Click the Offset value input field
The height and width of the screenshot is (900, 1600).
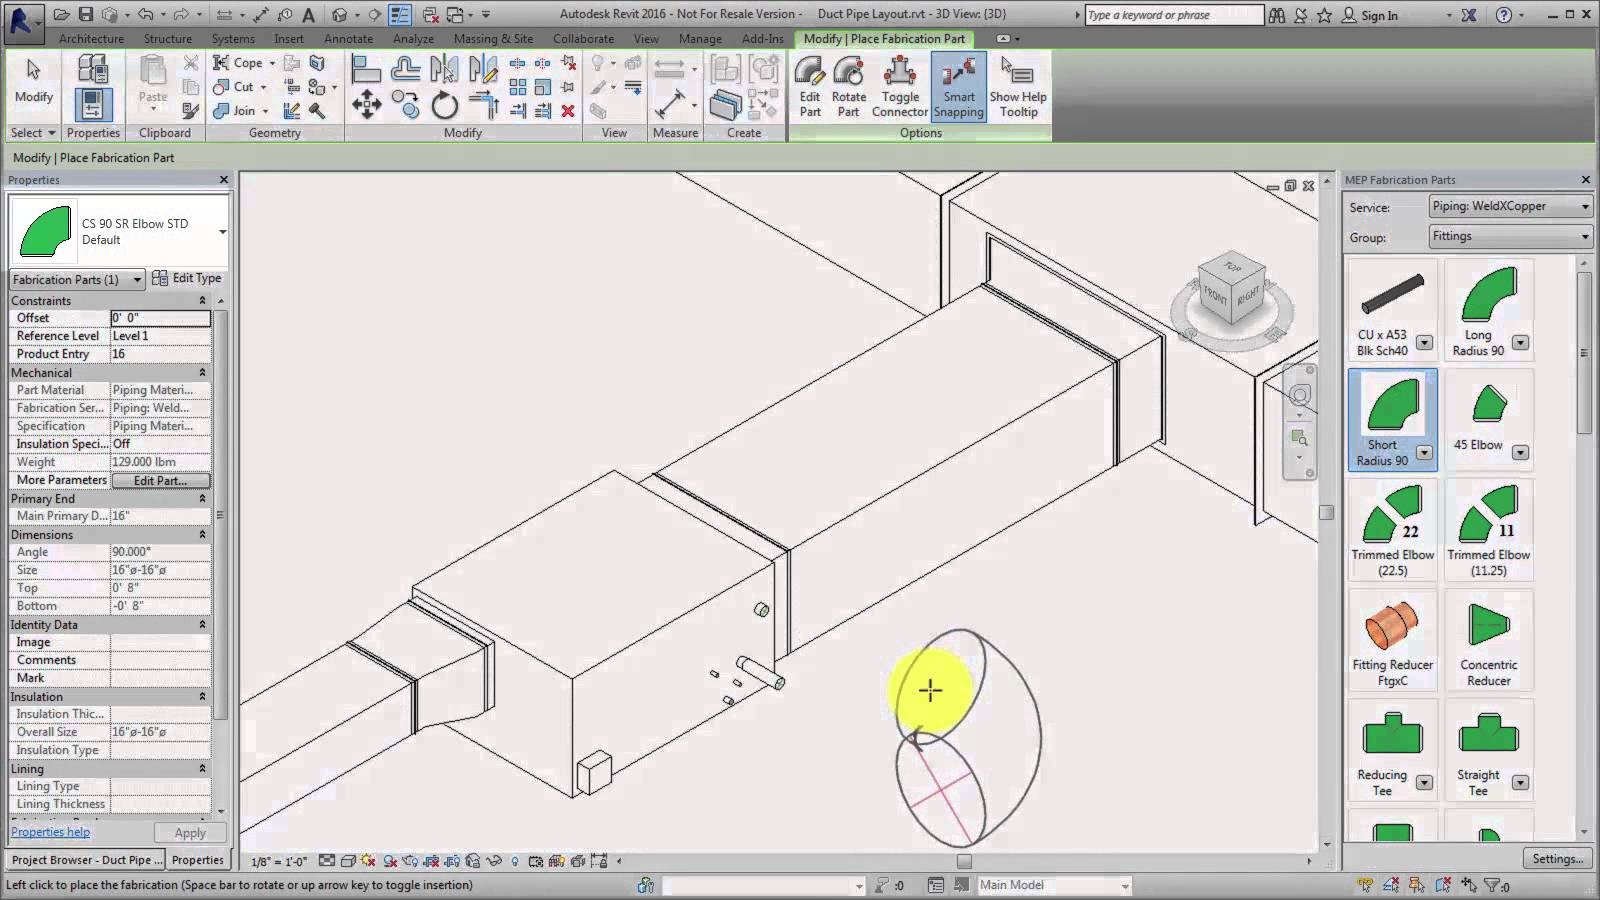160,318
